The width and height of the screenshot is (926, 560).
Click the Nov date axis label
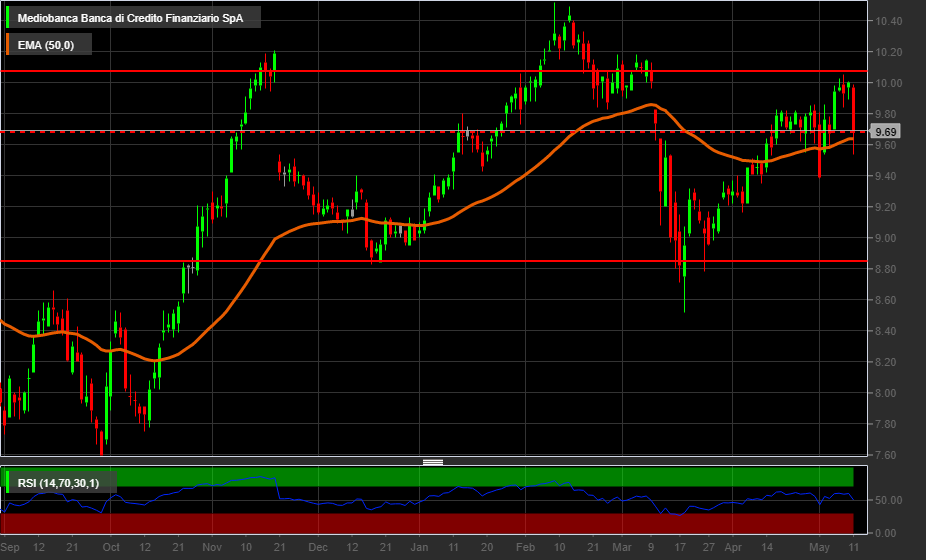tap(212, 548)
